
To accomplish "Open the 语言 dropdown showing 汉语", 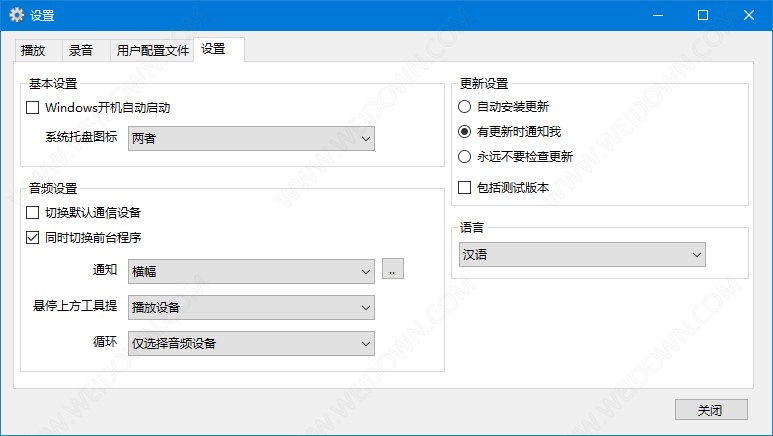I will click(x=581, y=255).
